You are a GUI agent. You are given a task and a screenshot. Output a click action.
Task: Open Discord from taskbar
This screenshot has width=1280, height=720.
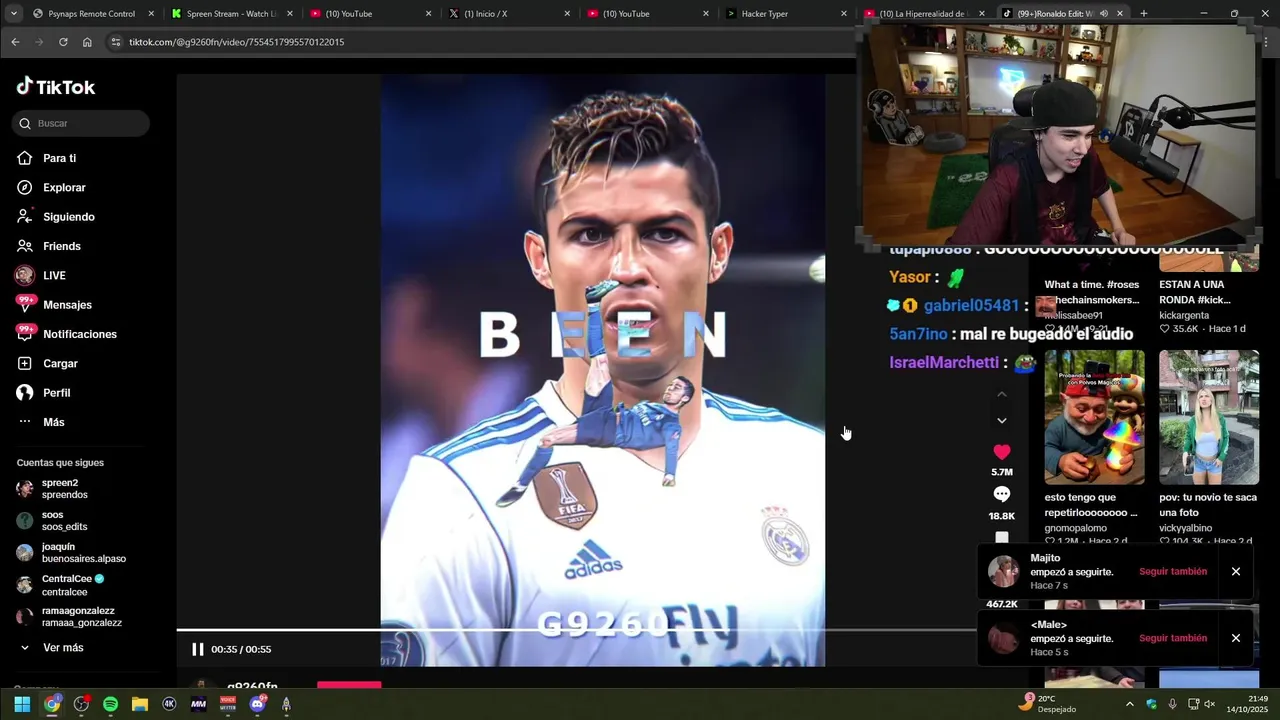(x=257, y=704)
